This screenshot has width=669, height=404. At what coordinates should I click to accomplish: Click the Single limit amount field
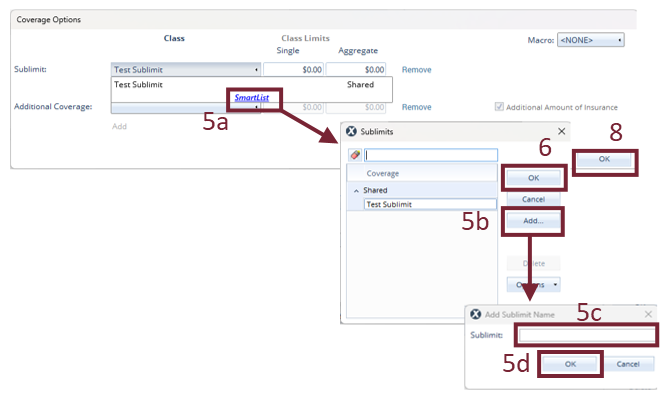[295, 70]
